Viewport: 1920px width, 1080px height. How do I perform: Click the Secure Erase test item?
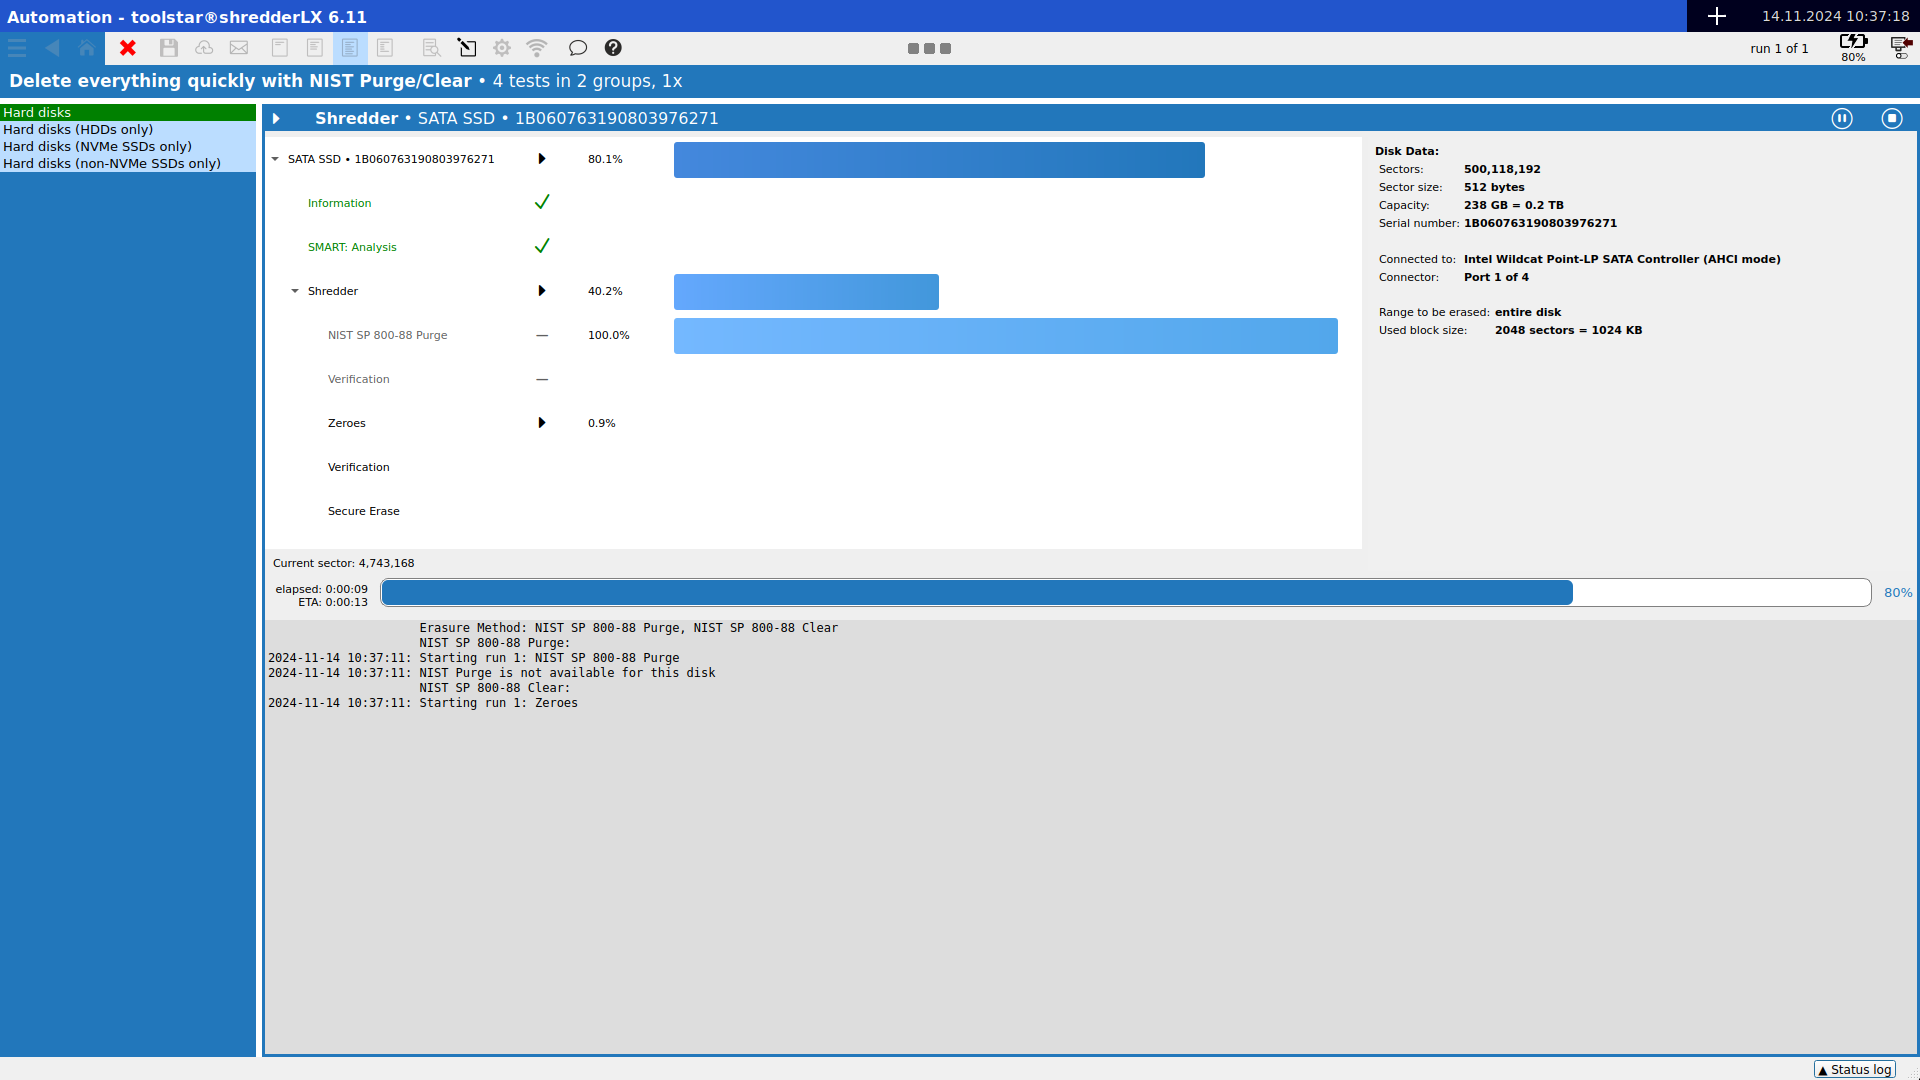tap(363, 511)
